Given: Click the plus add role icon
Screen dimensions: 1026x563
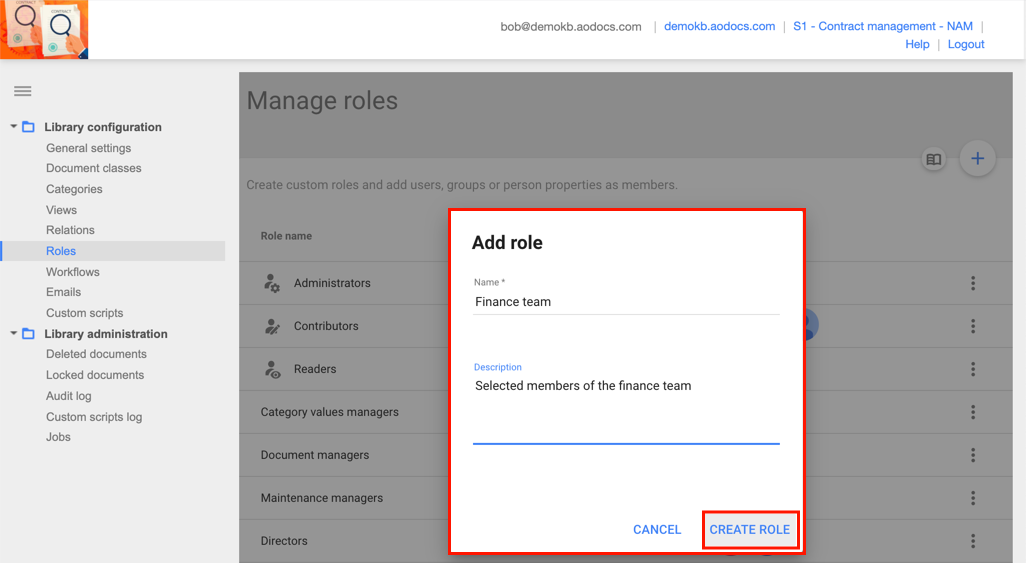Looking at the screenshot, I should tap(977, 158).
